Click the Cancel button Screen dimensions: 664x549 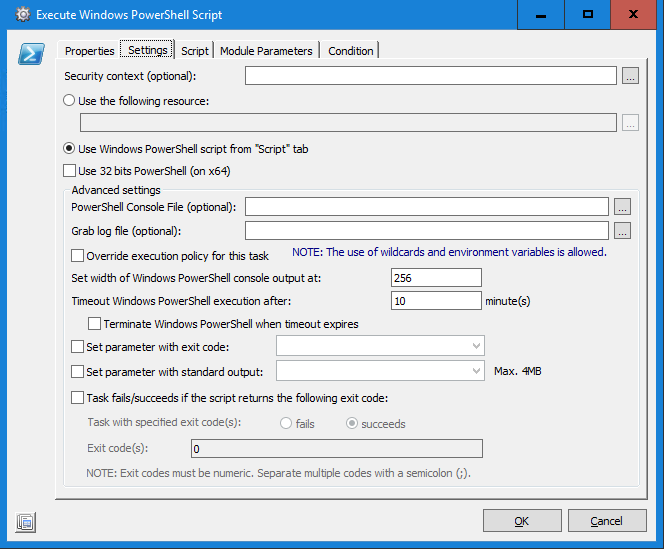(607, 521)
